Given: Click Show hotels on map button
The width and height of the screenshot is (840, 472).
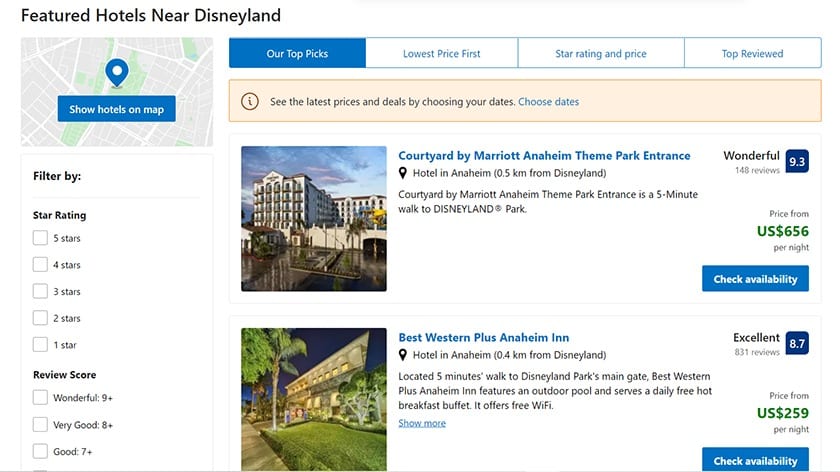Looking at the screenshot, I should coord(117,109).
